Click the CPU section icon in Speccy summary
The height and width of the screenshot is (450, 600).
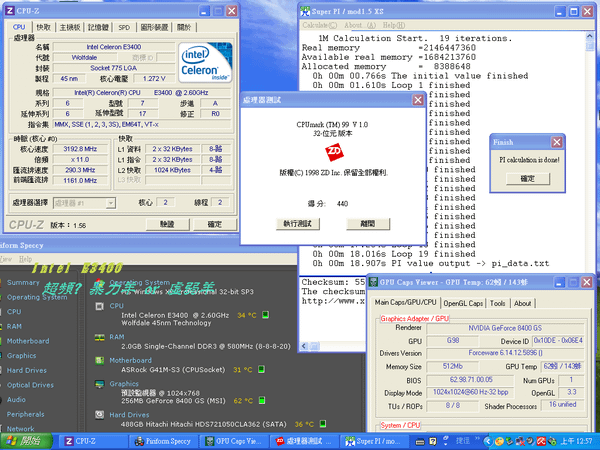99,306
